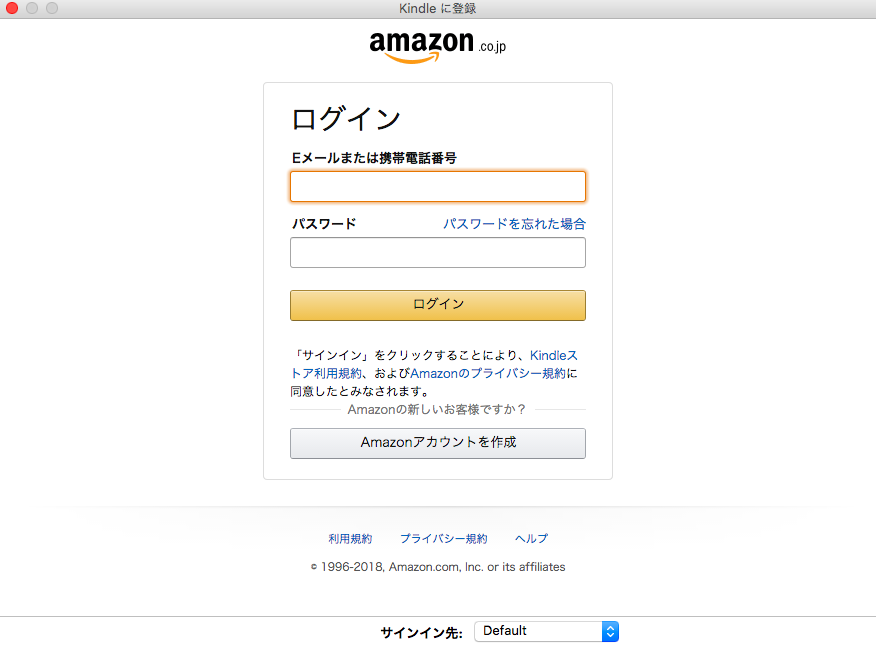876x647 pixels.
Task: Click the Eメールまたは携帯電話番号 field label
Action: coord(374,158)
